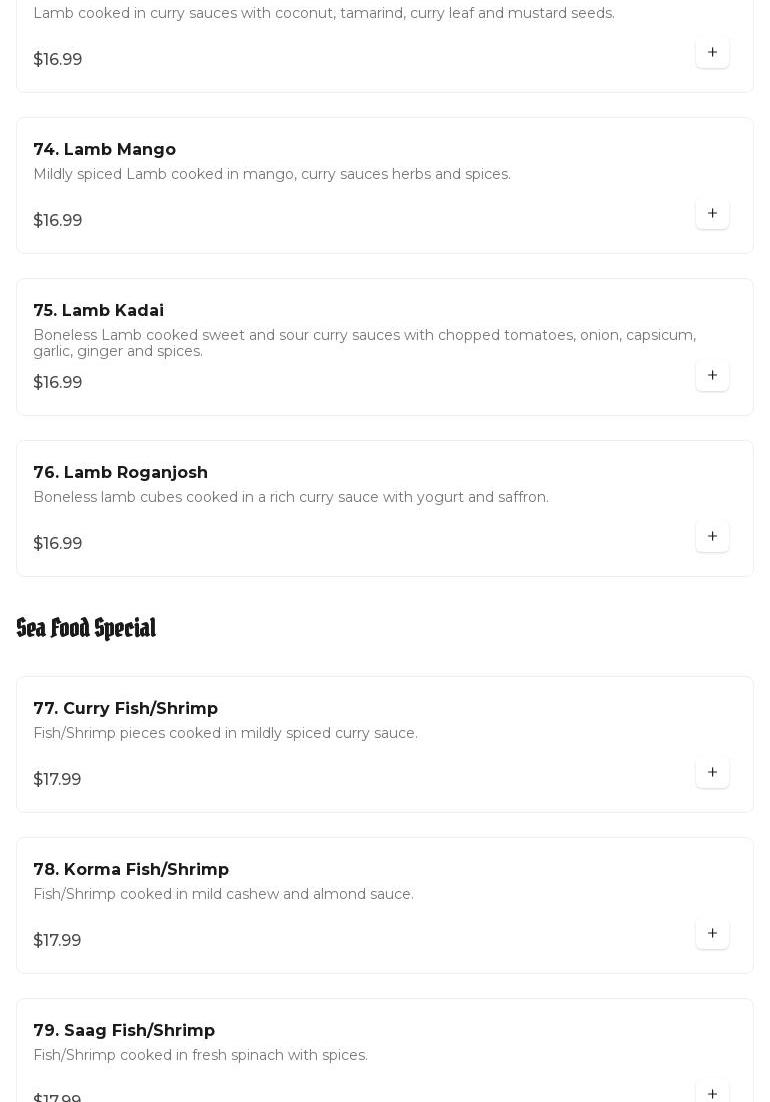770x1102 pixels.
Task: Click the Sea Food Special section heading
Action: [86, 628]
